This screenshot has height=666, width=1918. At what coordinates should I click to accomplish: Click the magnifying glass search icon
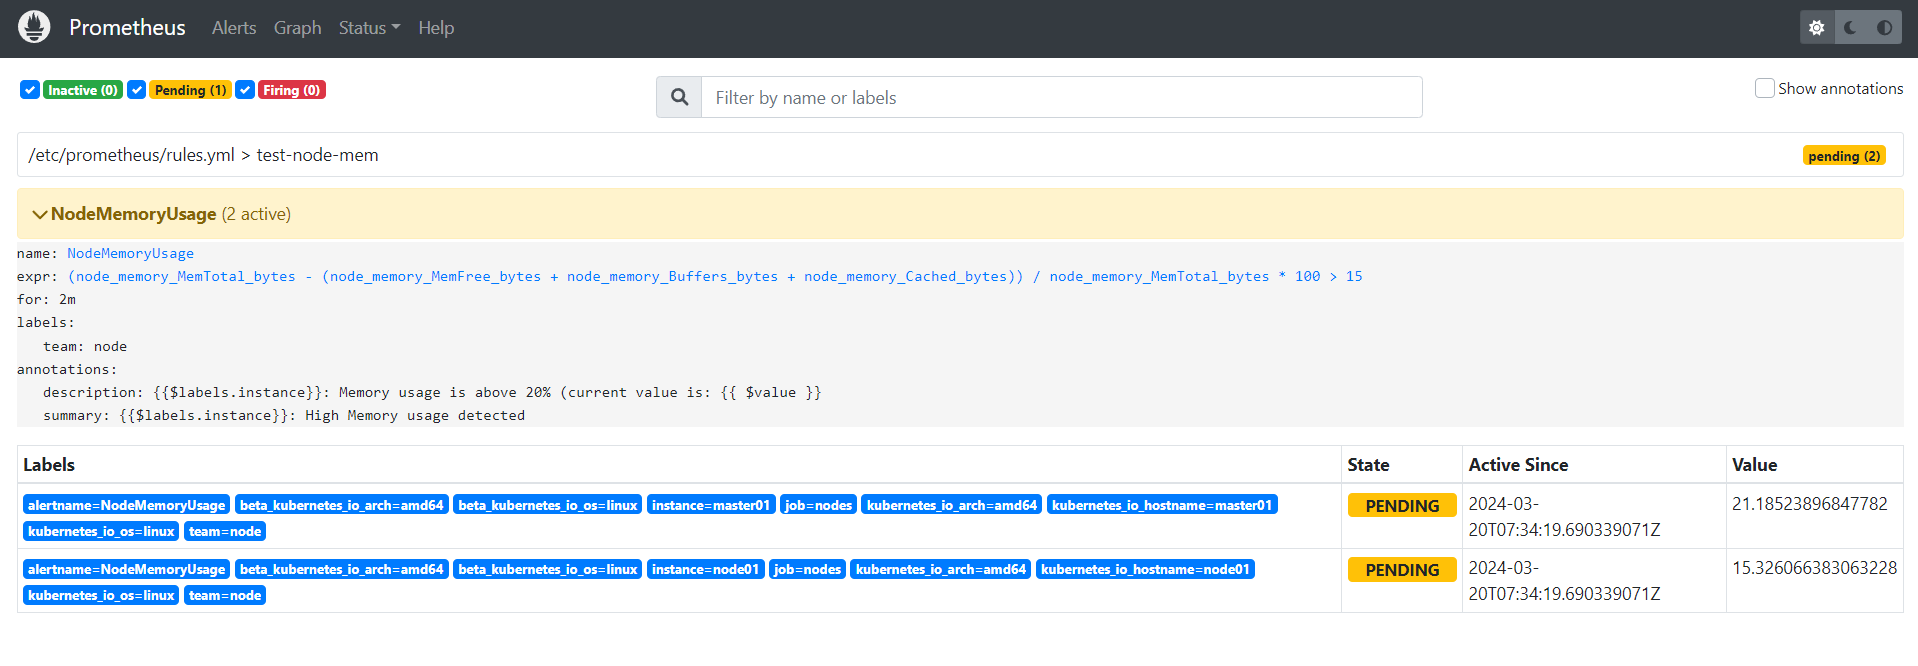680,97
